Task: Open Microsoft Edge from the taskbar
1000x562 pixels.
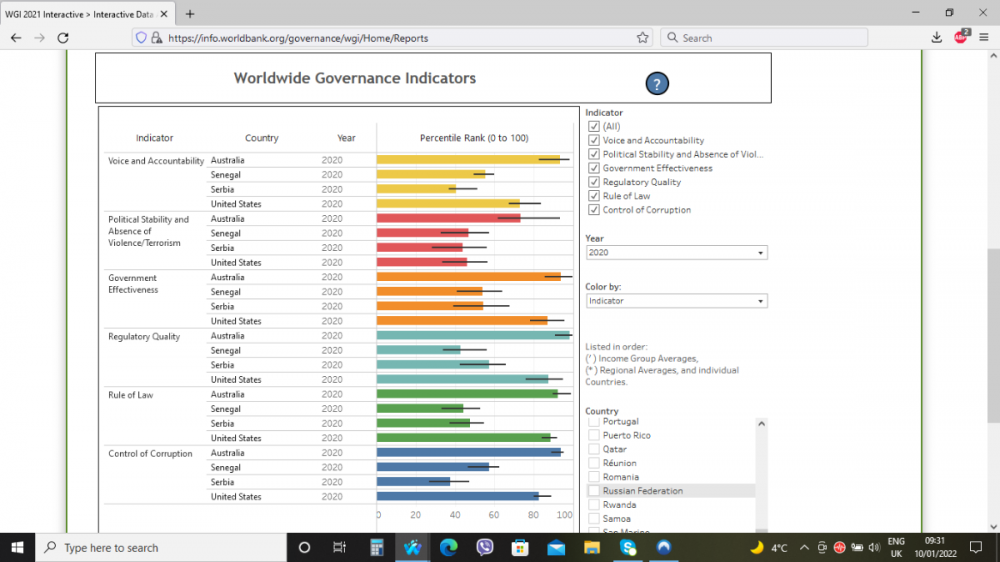Action: 449,547
